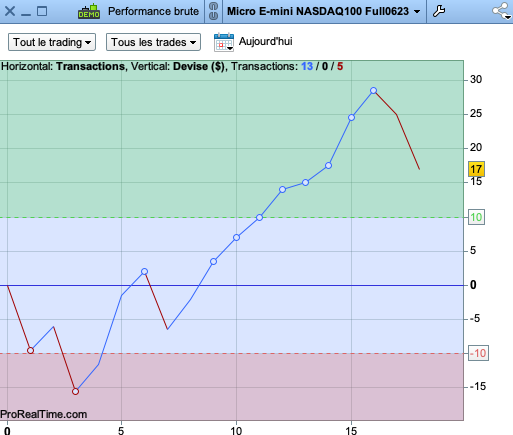This screenshot has width=513, height=435.
Task: Click the red -10 threshold label
Action: coord(479,353)
